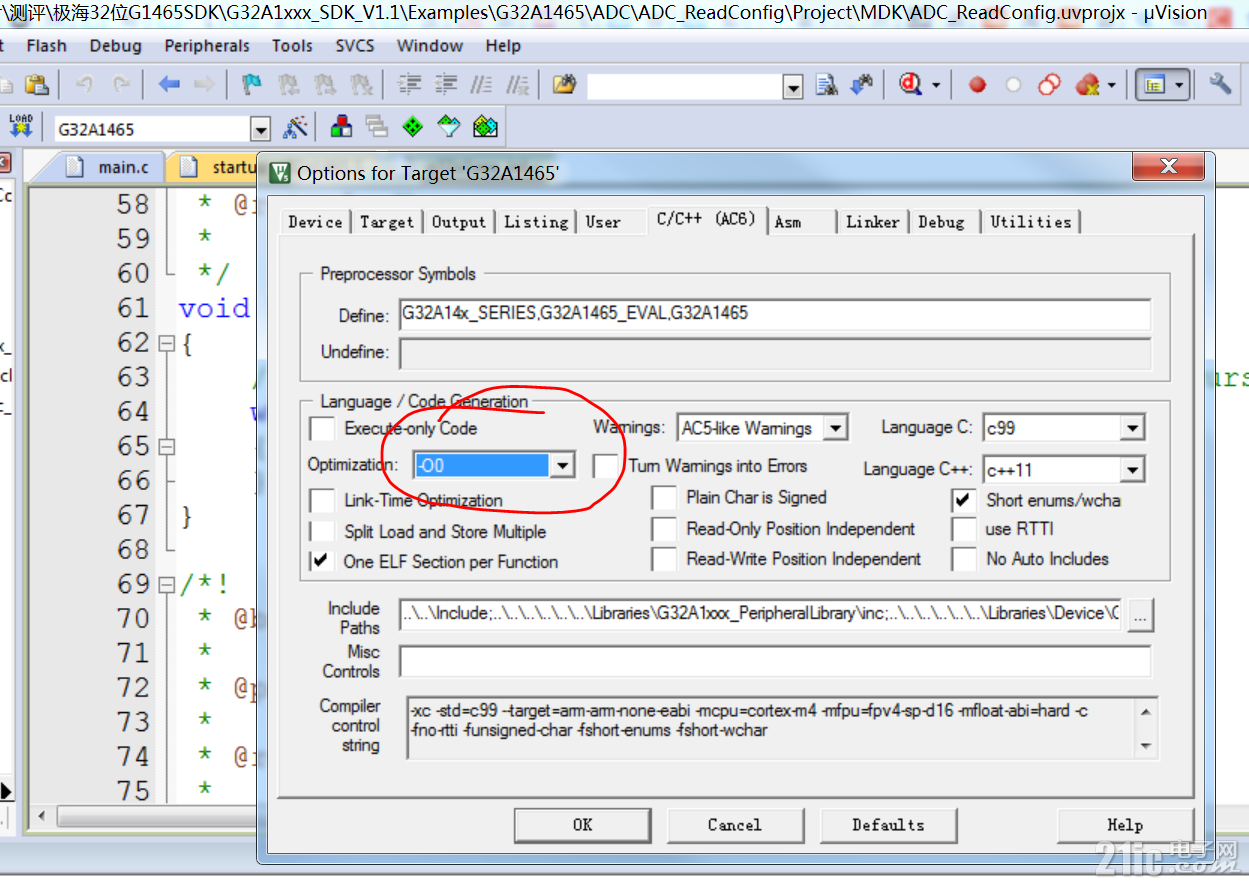Image resolution: width=1249 pixels, height=883 pixels.
Task: Click the Redo arrow icon
Action: [x=121, y=85]
